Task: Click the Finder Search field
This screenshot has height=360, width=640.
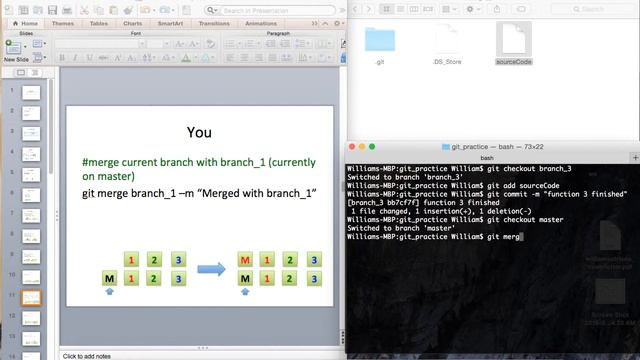Action: click(593, 9)
